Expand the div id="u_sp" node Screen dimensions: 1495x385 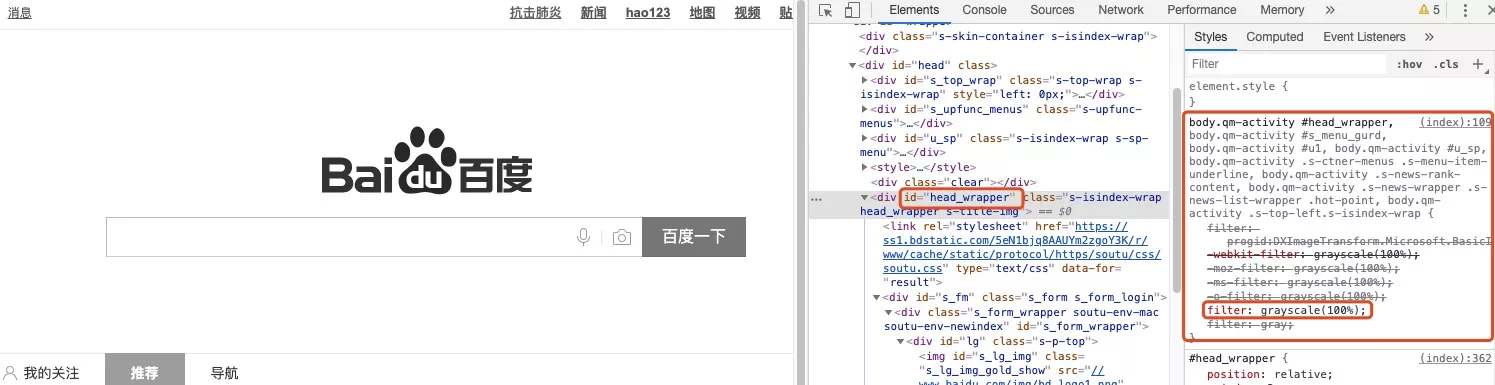865,138
